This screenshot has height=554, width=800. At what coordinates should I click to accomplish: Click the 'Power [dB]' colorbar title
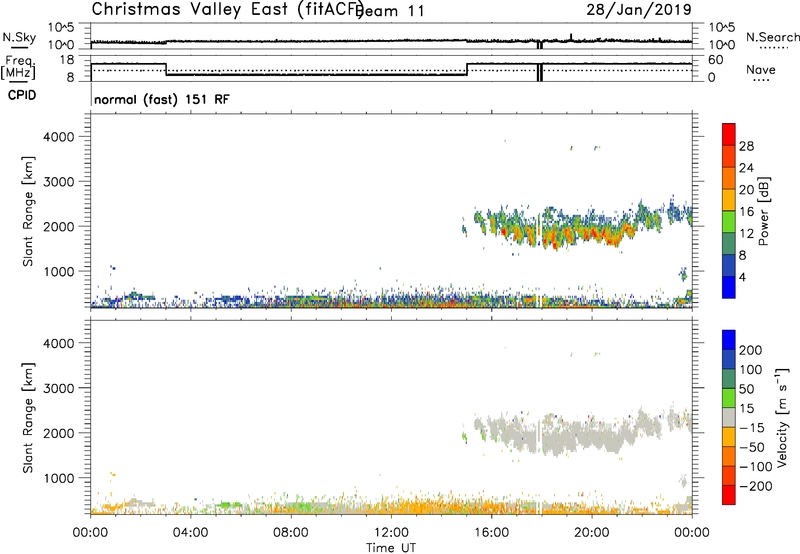[763, 211]
